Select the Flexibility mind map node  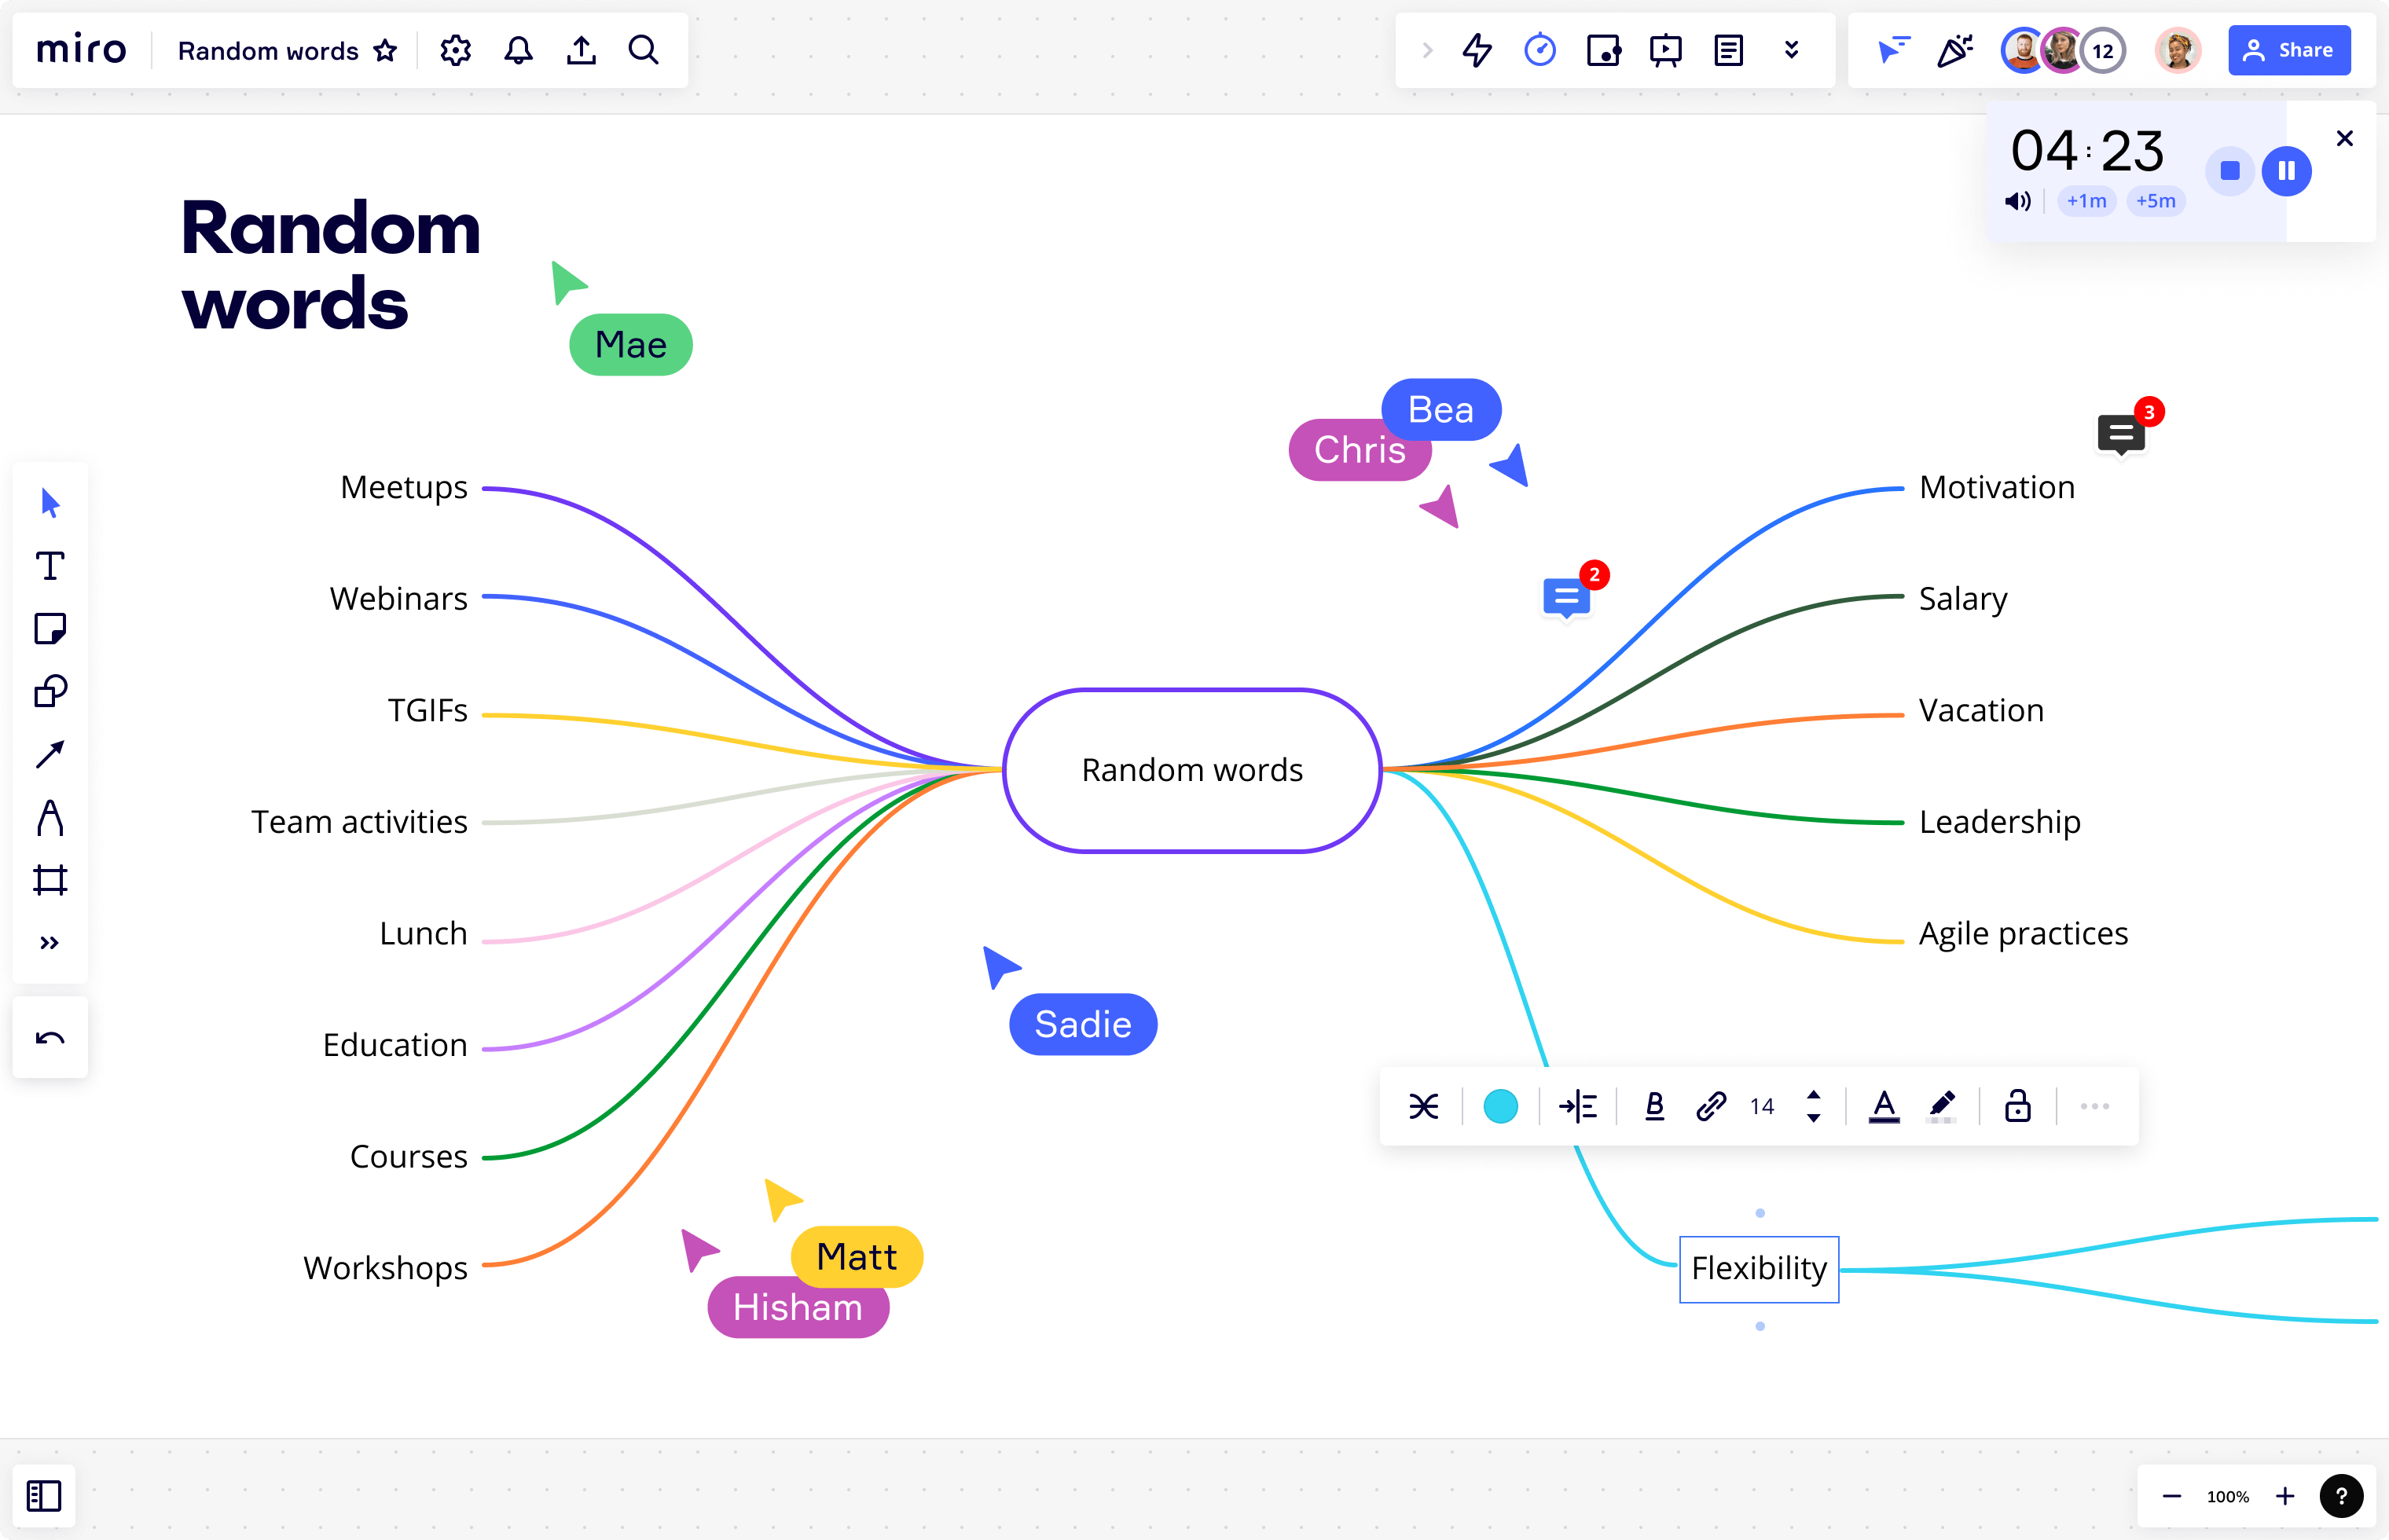click(x=1758, y=1268)
